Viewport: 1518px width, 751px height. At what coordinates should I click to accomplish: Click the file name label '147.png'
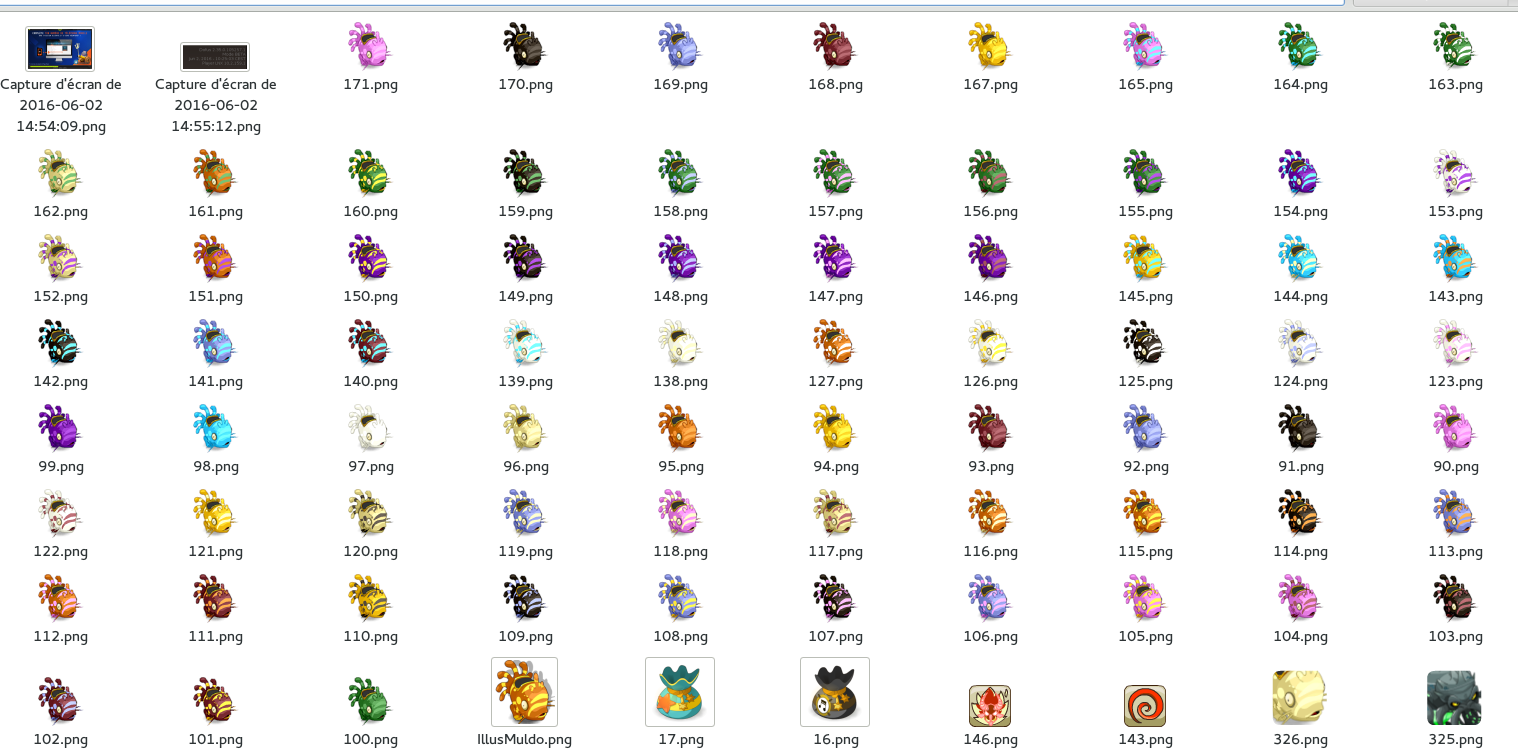click(x=835, y=296)
